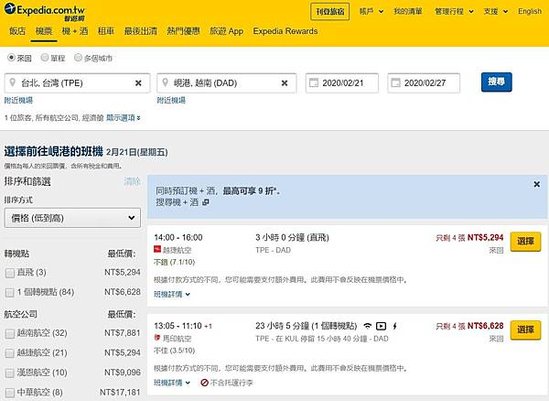The width and height of the screenshot is (549, 401).
Task: Click the 搜尋機 + 酒 link in banner
Action: pyautogui.click(x=177, y=202)
